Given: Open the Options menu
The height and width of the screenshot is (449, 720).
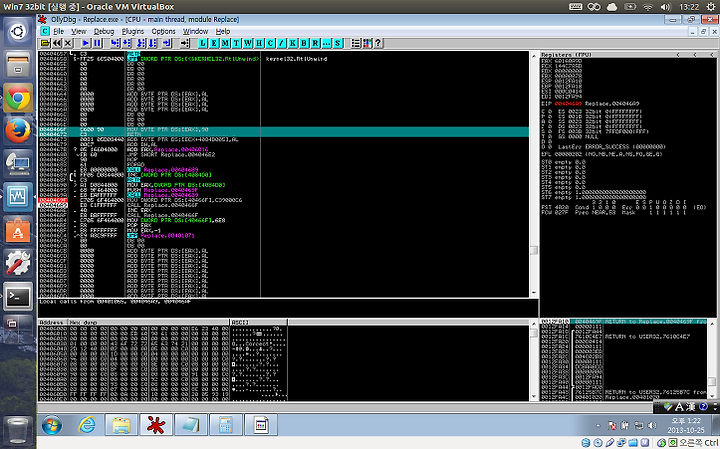Looking at the screenshot, I should tap(163, 31).
